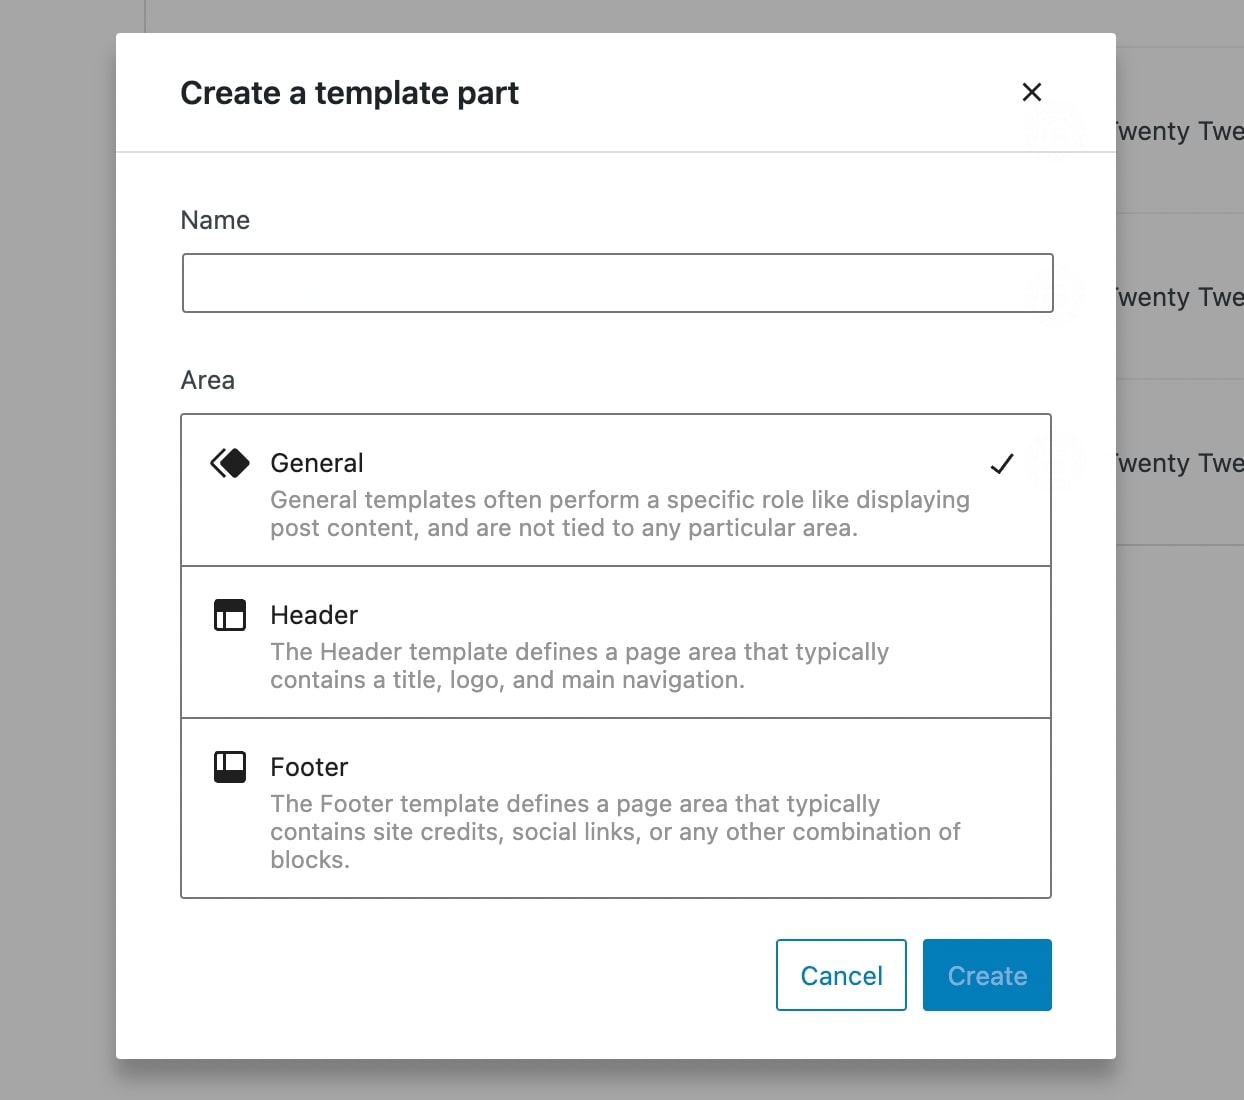This screenshot has height=1100, width=1244.
Task: Click the checkmark on the General option
Action: (1002, 463)
